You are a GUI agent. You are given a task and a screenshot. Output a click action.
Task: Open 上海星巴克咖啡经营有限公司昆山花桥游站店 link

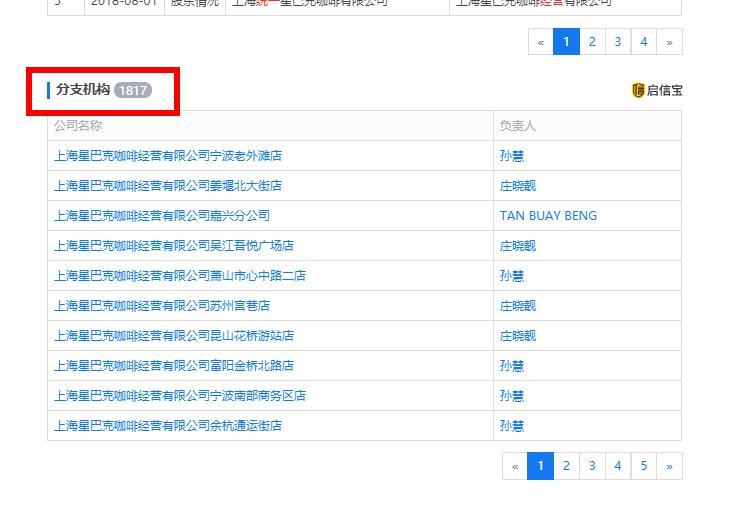(174, 336)
